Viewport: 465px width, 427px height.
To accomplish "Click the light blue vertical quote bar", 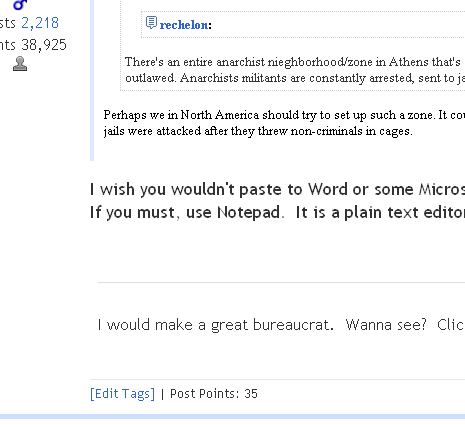I will (x=92, y=80).
